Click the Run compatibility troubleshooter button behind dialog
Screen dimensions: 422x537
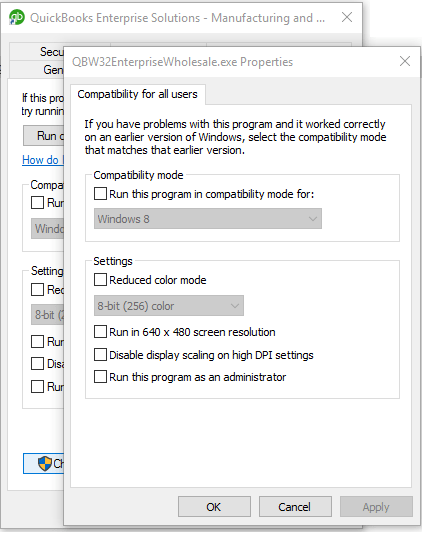coord(44,136)
